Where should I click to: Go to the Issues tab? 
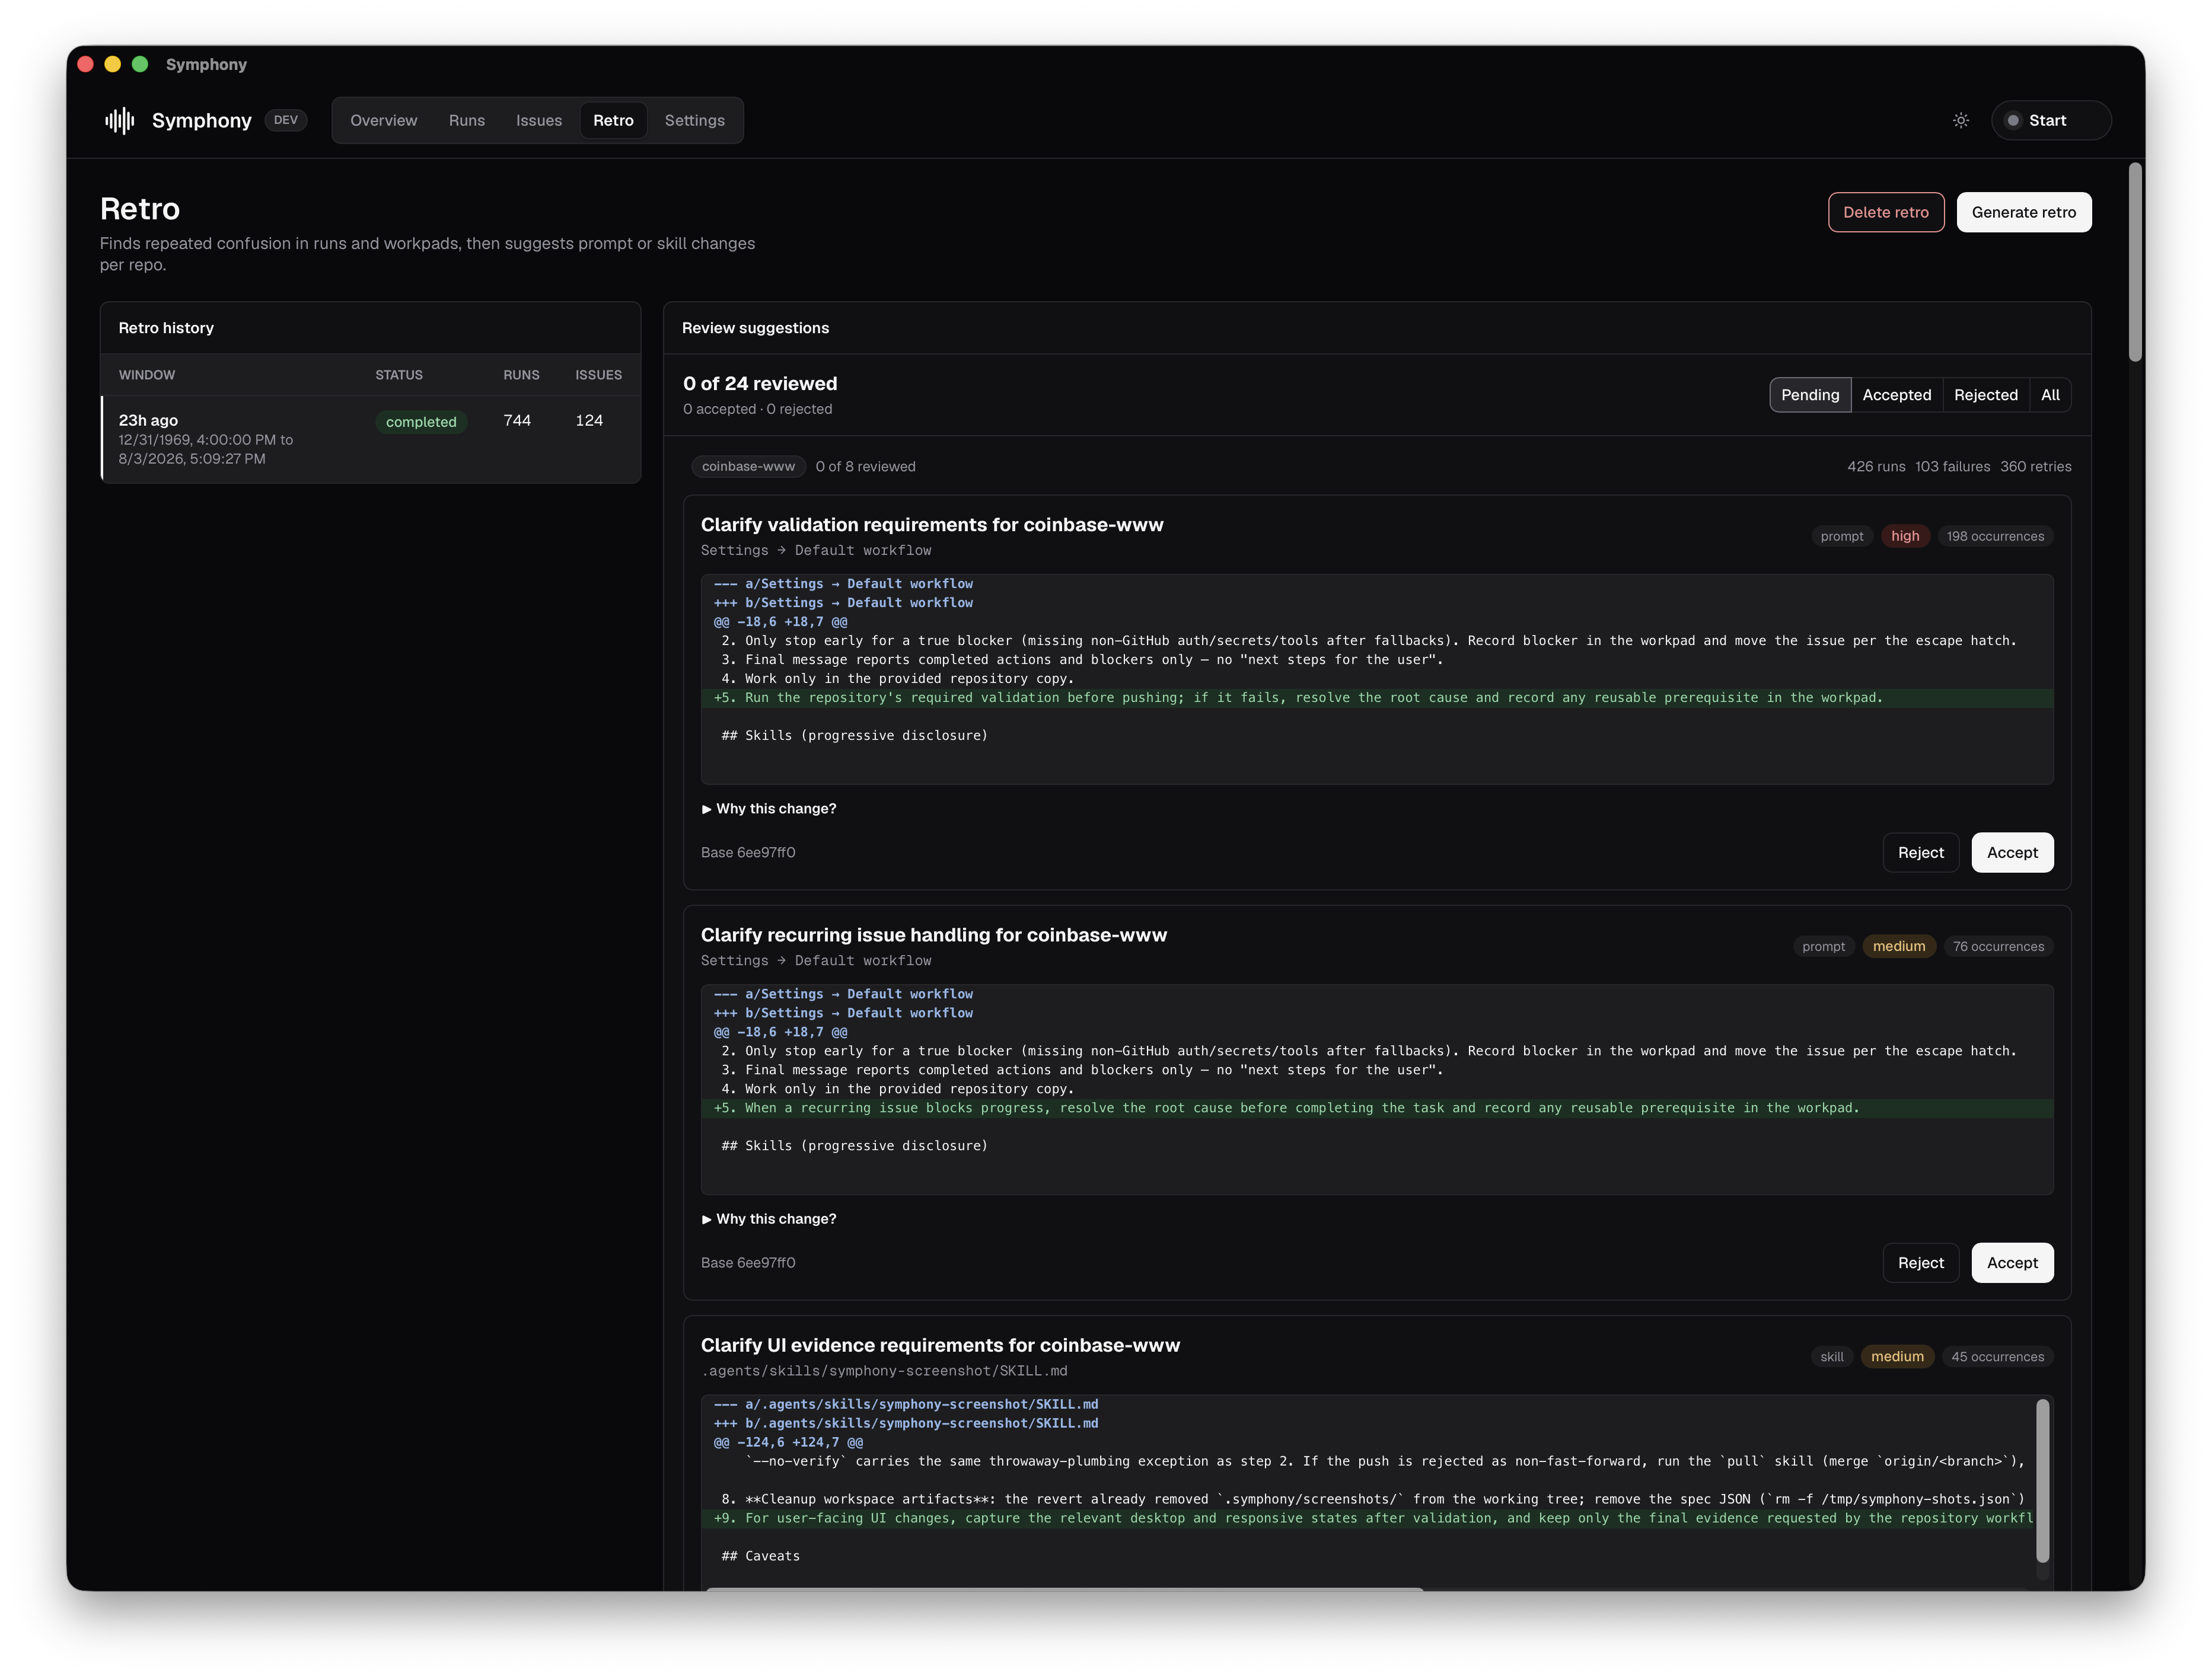[x=539, y=120]
